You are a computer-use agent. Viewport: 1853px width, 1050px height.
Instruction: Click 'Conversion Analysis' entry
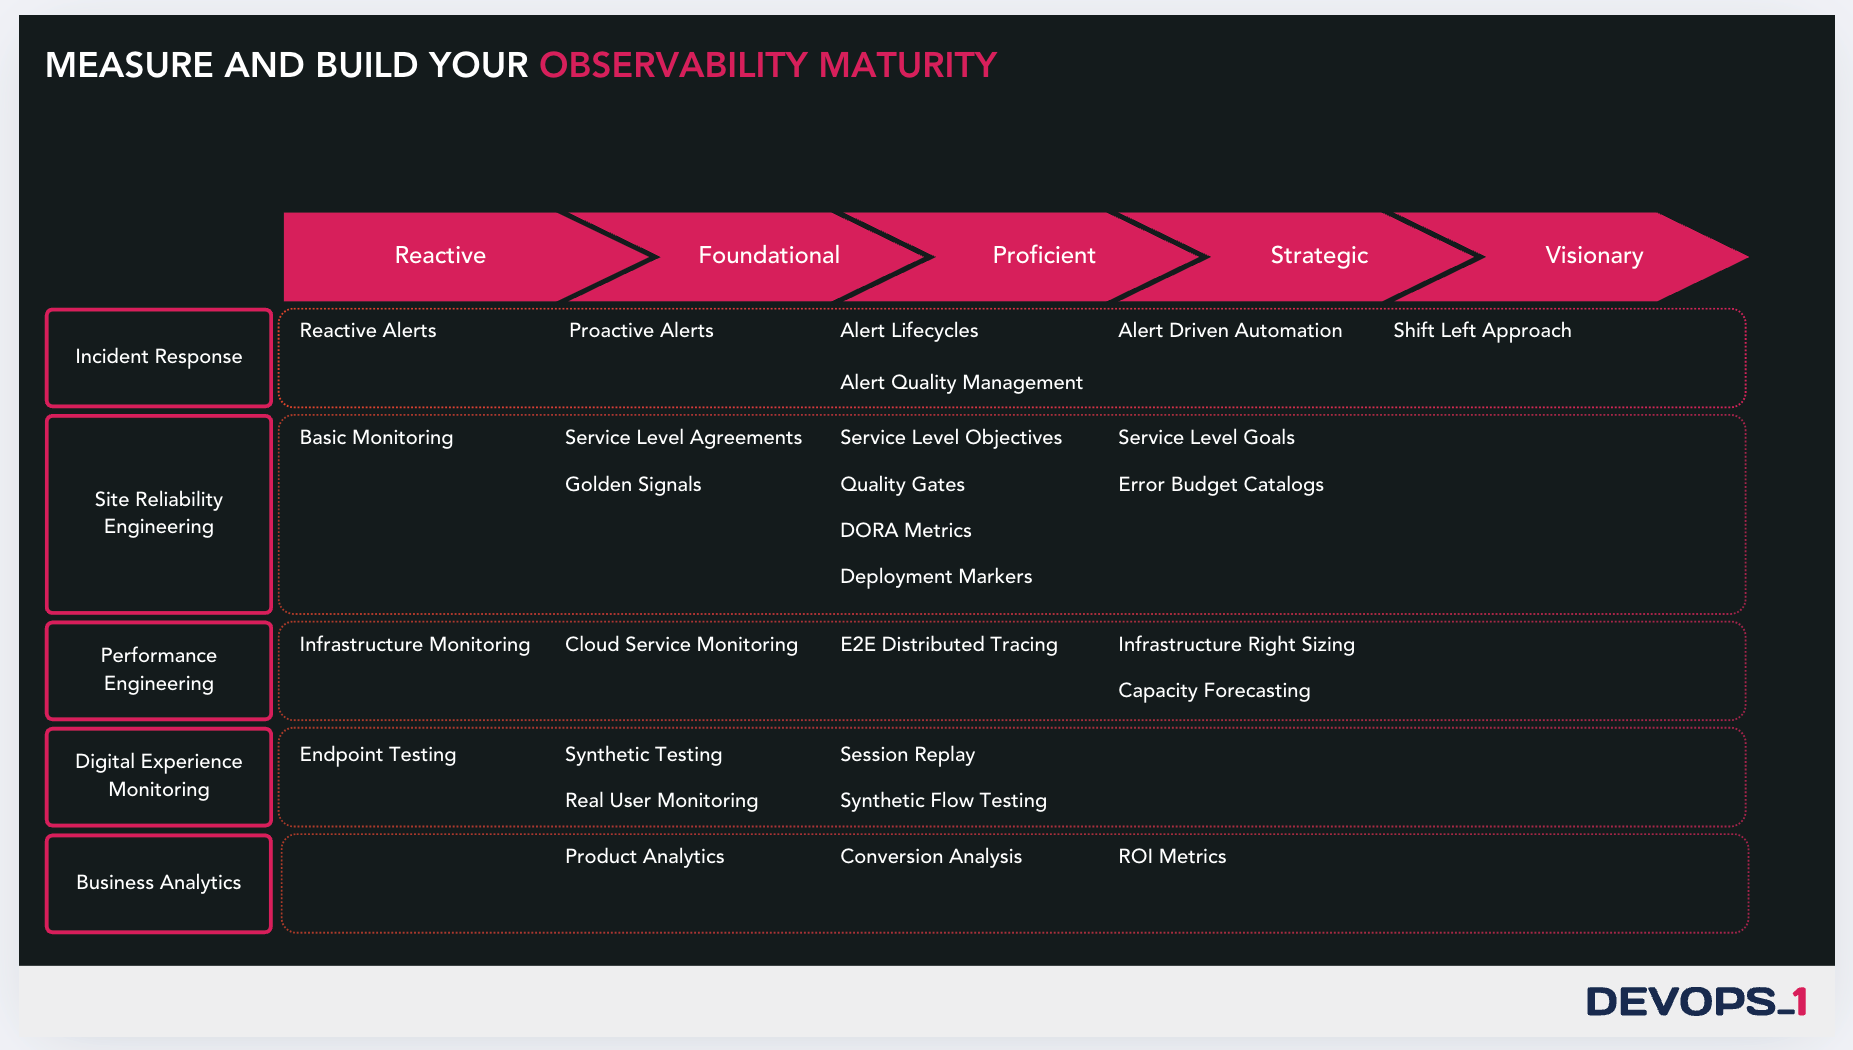(931, 857)
